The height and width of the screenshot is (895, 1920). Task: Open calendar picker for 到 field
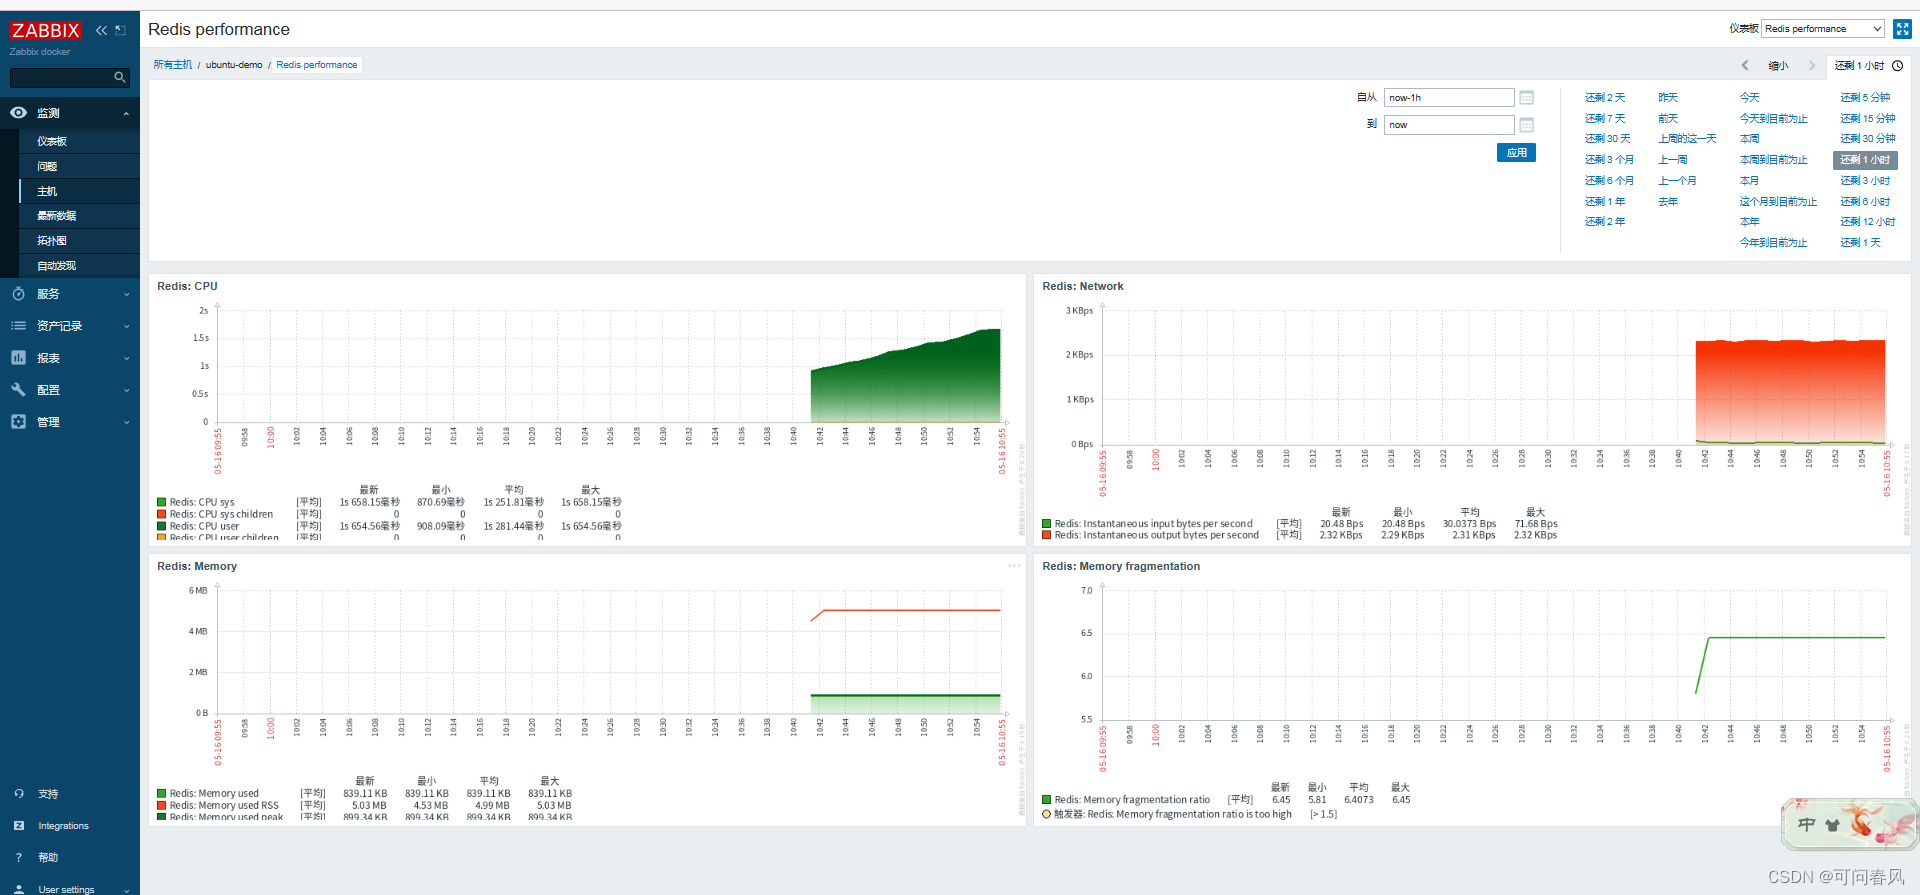[x=1526, y=125]
